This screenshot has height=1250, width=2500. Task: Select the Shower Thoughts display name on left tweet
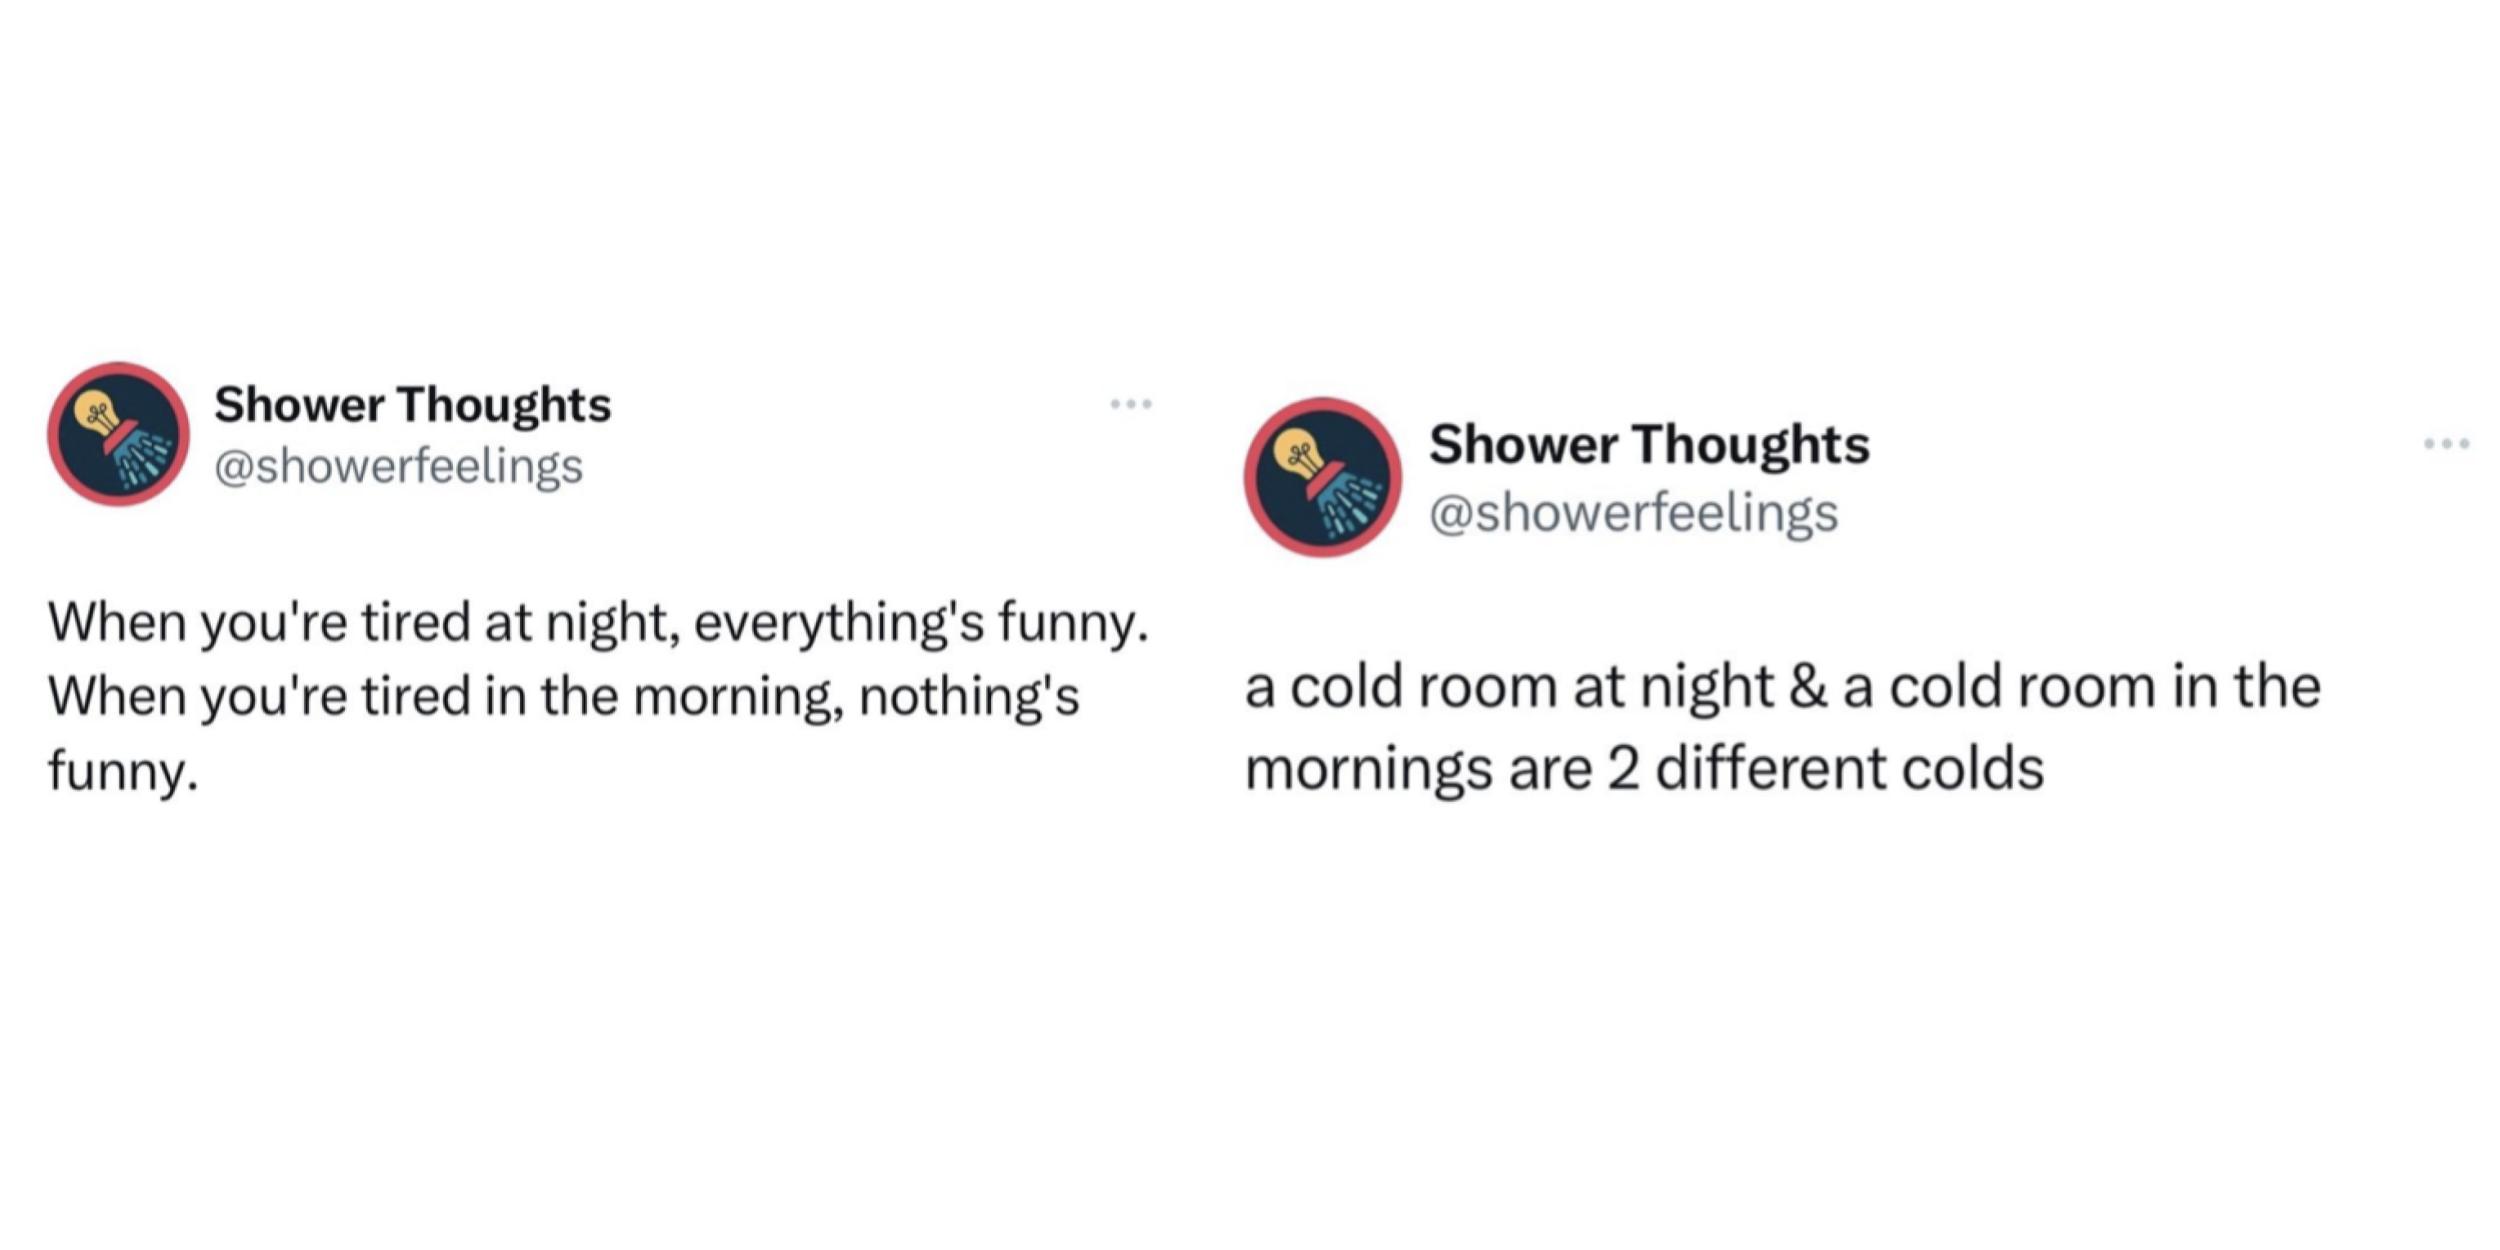(413, 405)
